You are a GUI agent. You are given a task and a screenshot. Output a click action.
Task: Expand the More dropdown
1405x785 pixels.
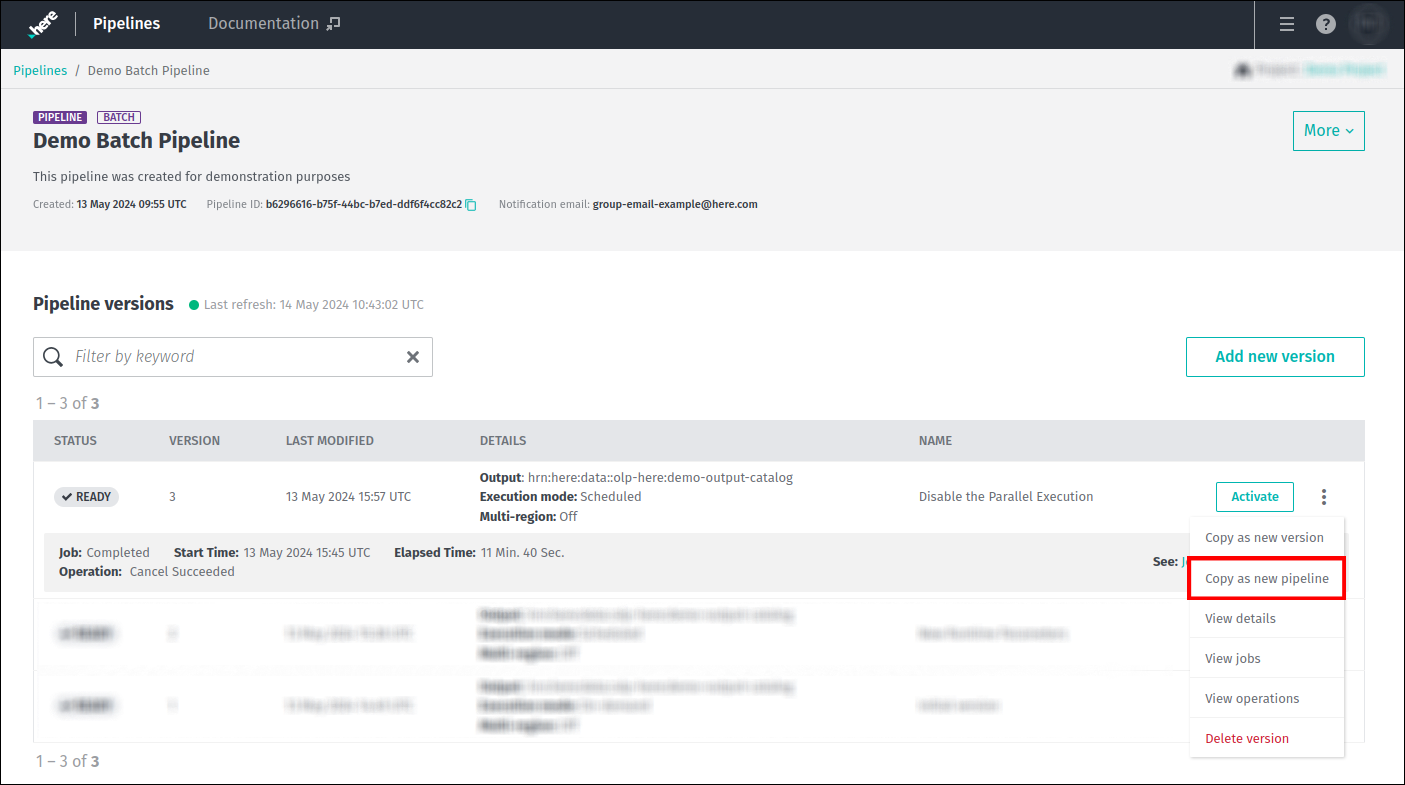click(1328, 130)
